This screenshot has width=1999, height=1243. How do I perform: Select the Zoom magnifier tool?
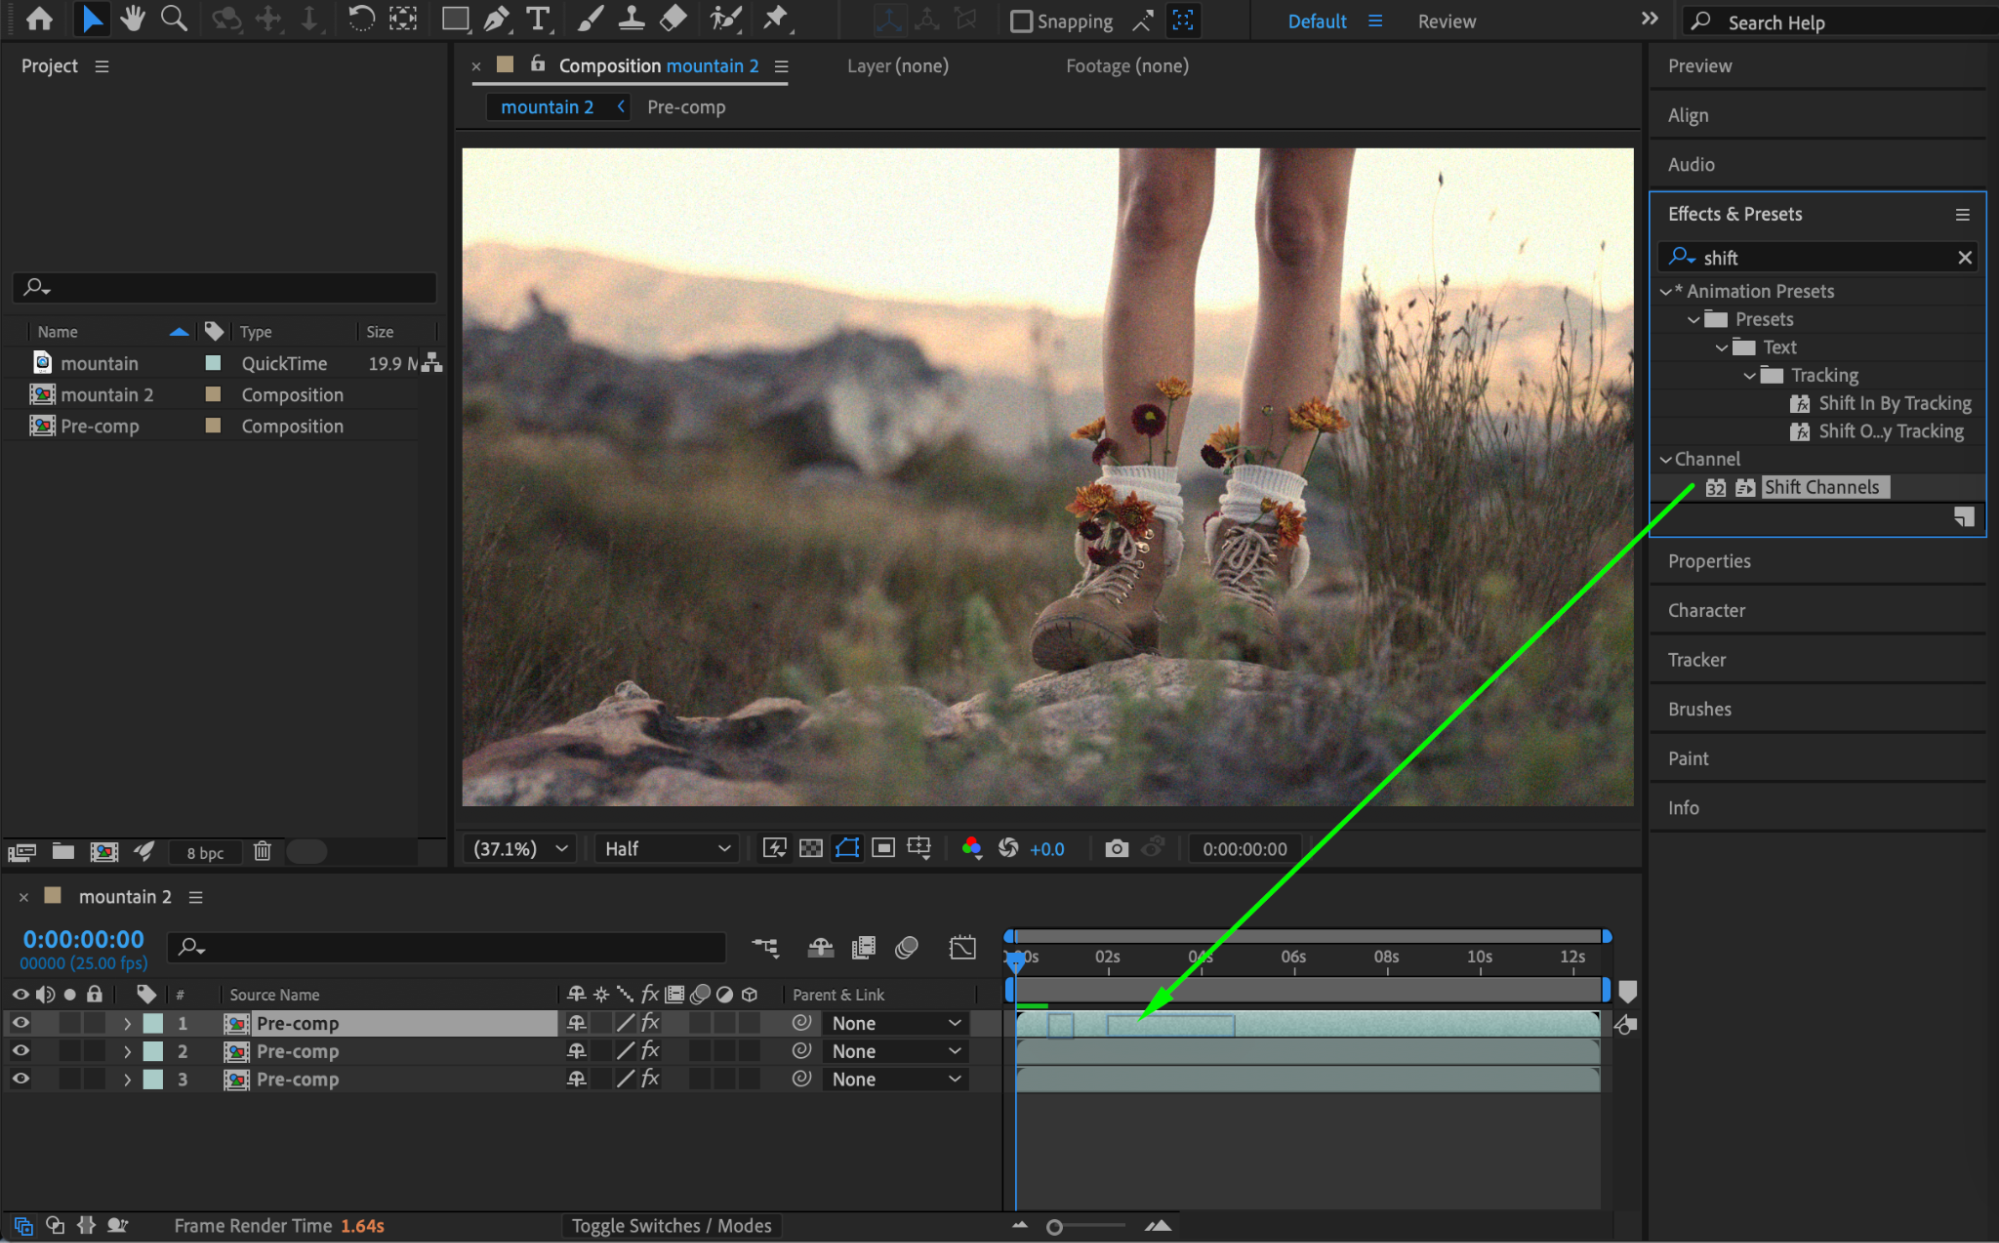[174, 19]
